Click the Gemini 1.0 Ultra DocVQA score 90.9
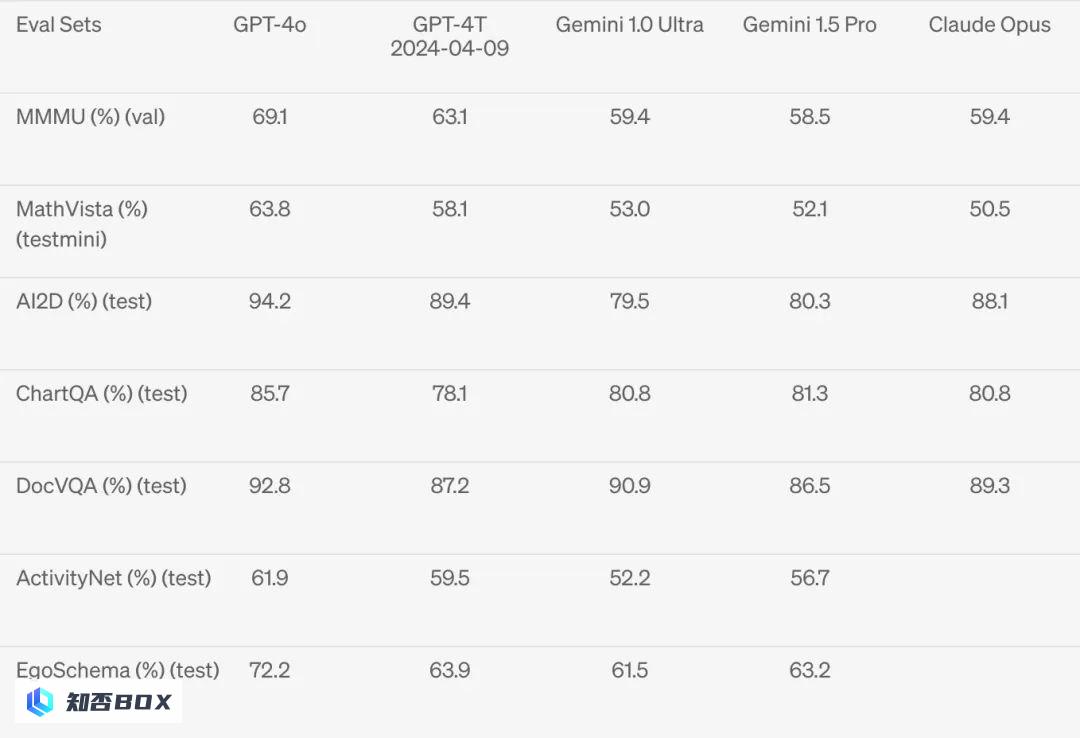Image resolution: width=1080 pixels, height=738 pixels. click(630, 486)
